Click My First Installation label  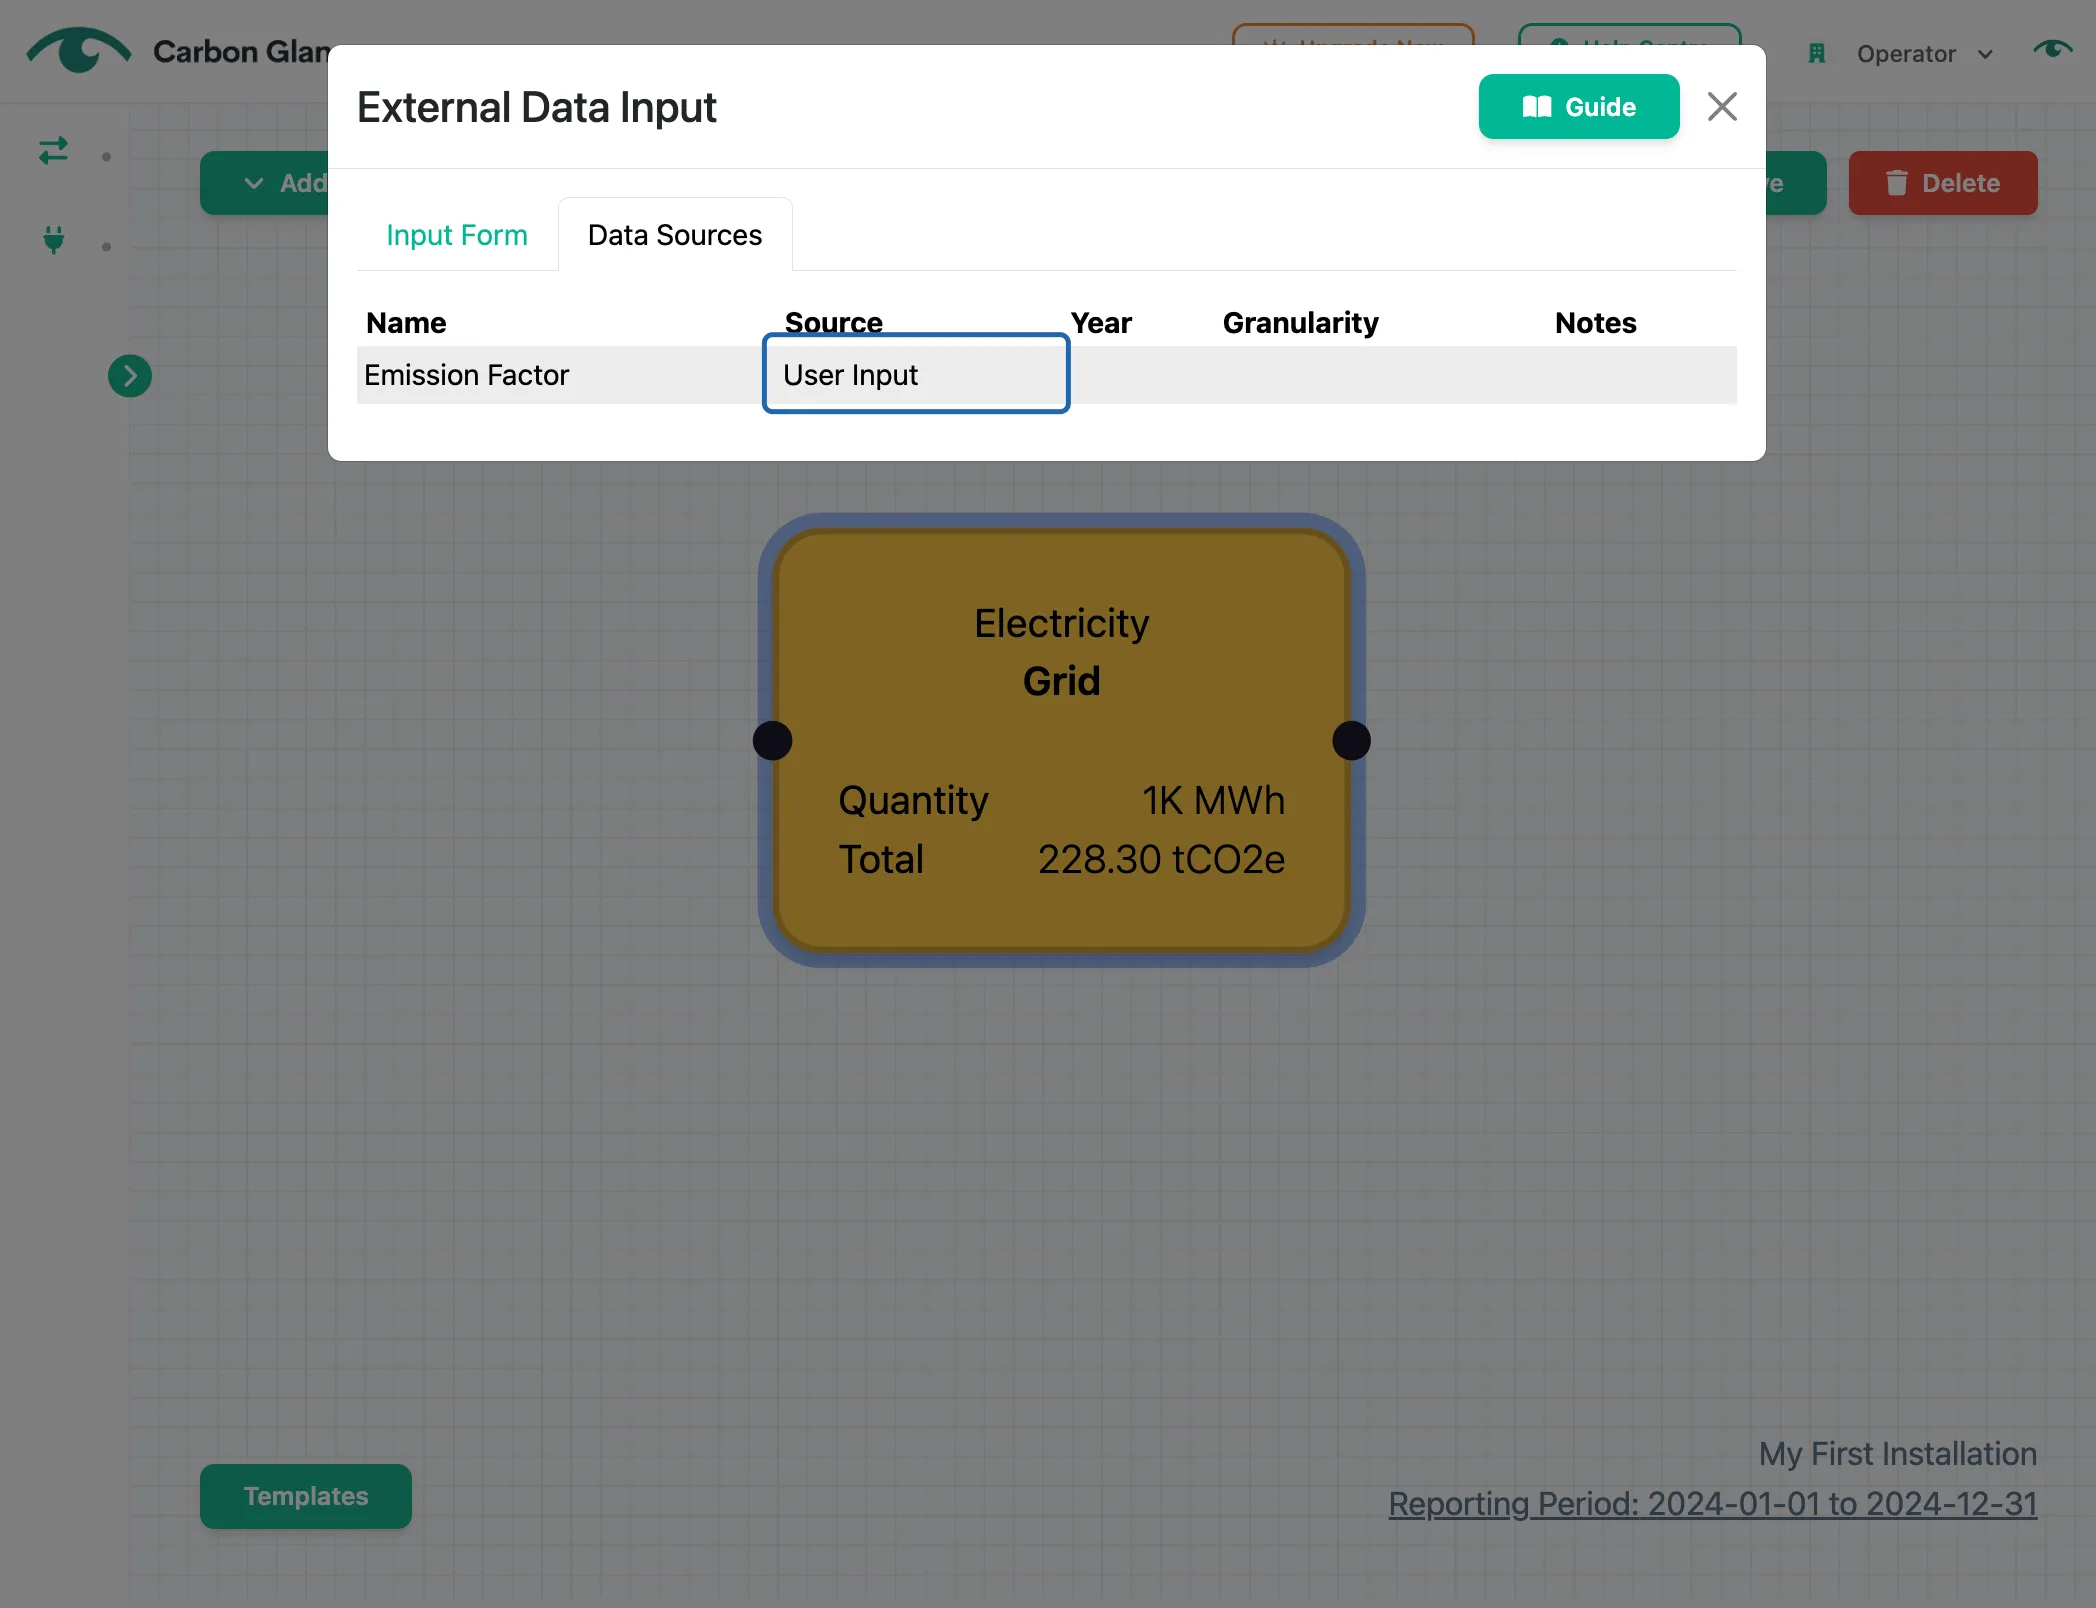(1897, 1453)
